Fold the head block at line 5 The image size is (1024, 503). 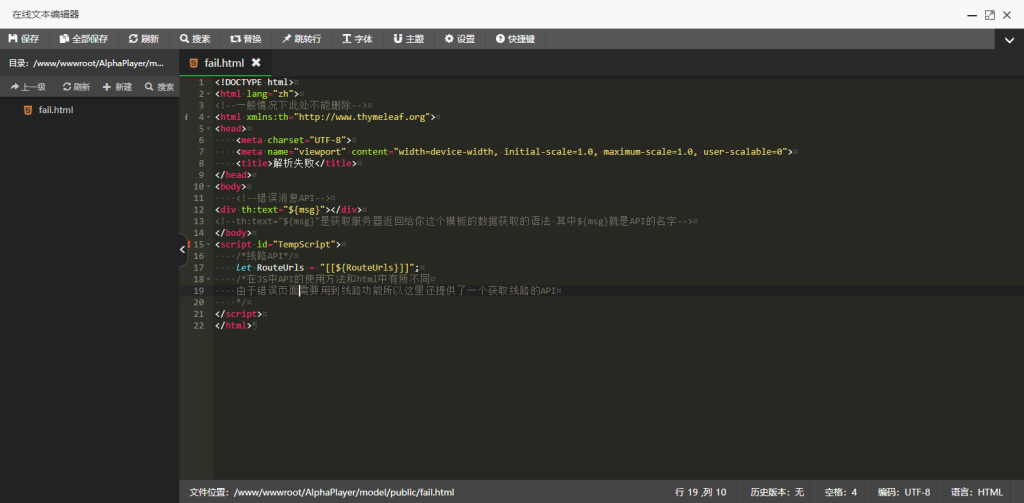(x=208, y=129)
